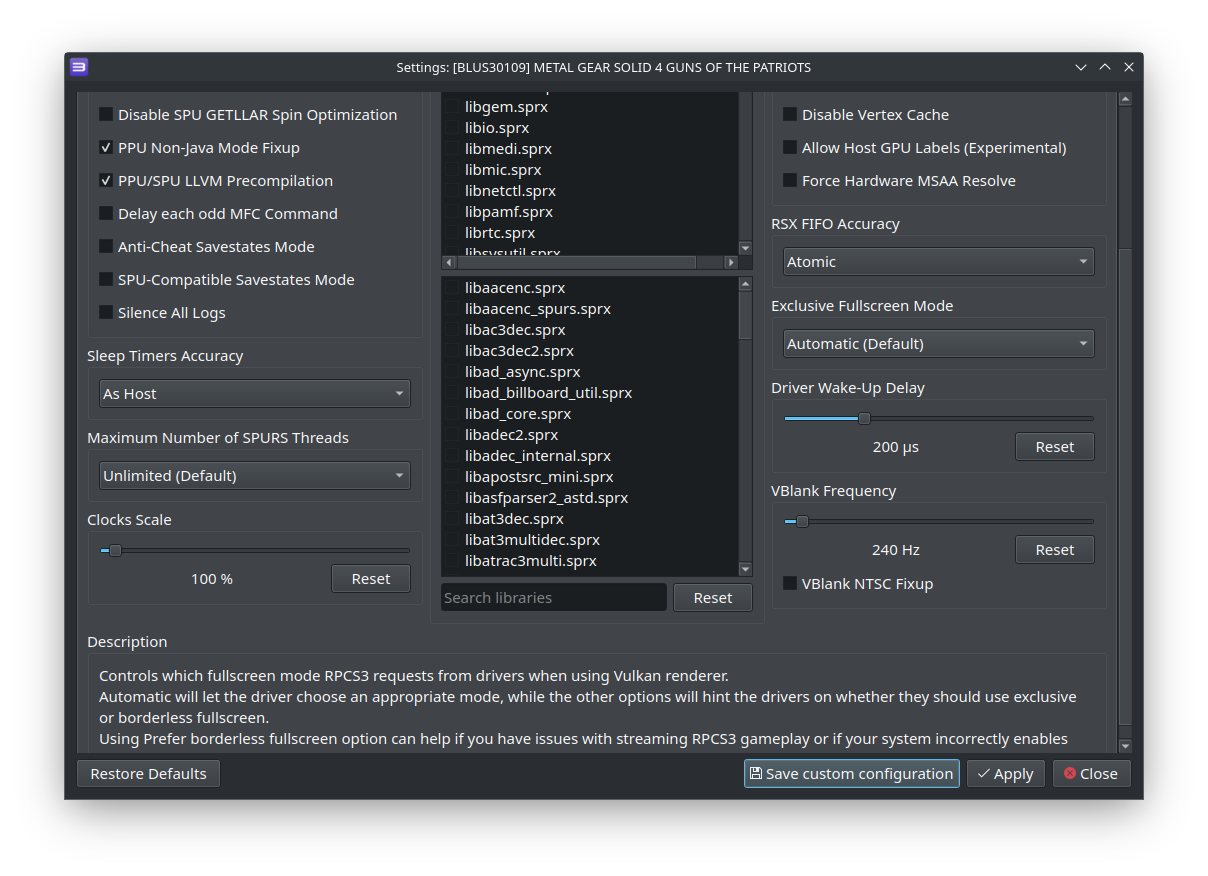This screenshot has width=1208, height=876.
Task: Click the Apply button
Action: (x=1006, y=774)
